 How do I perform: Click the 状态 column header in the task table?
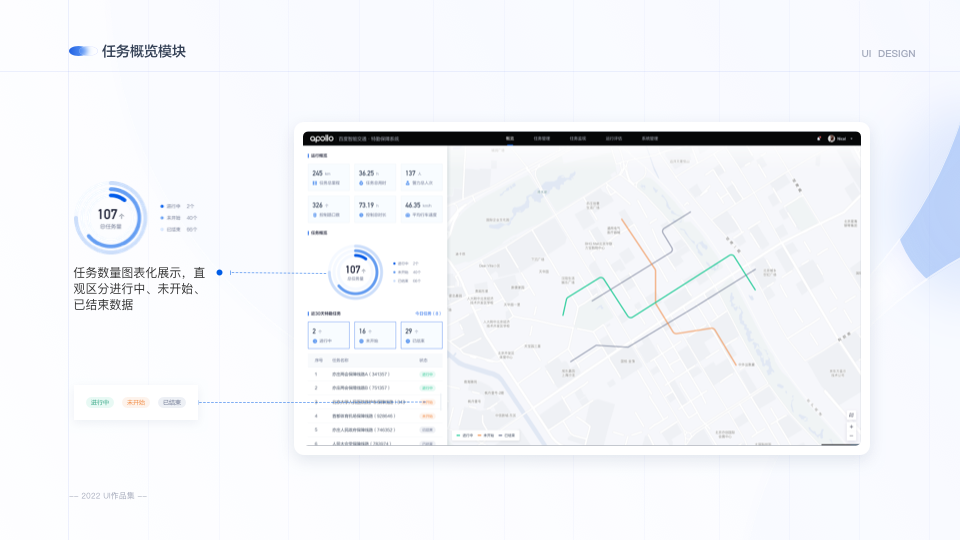(423, 361)
